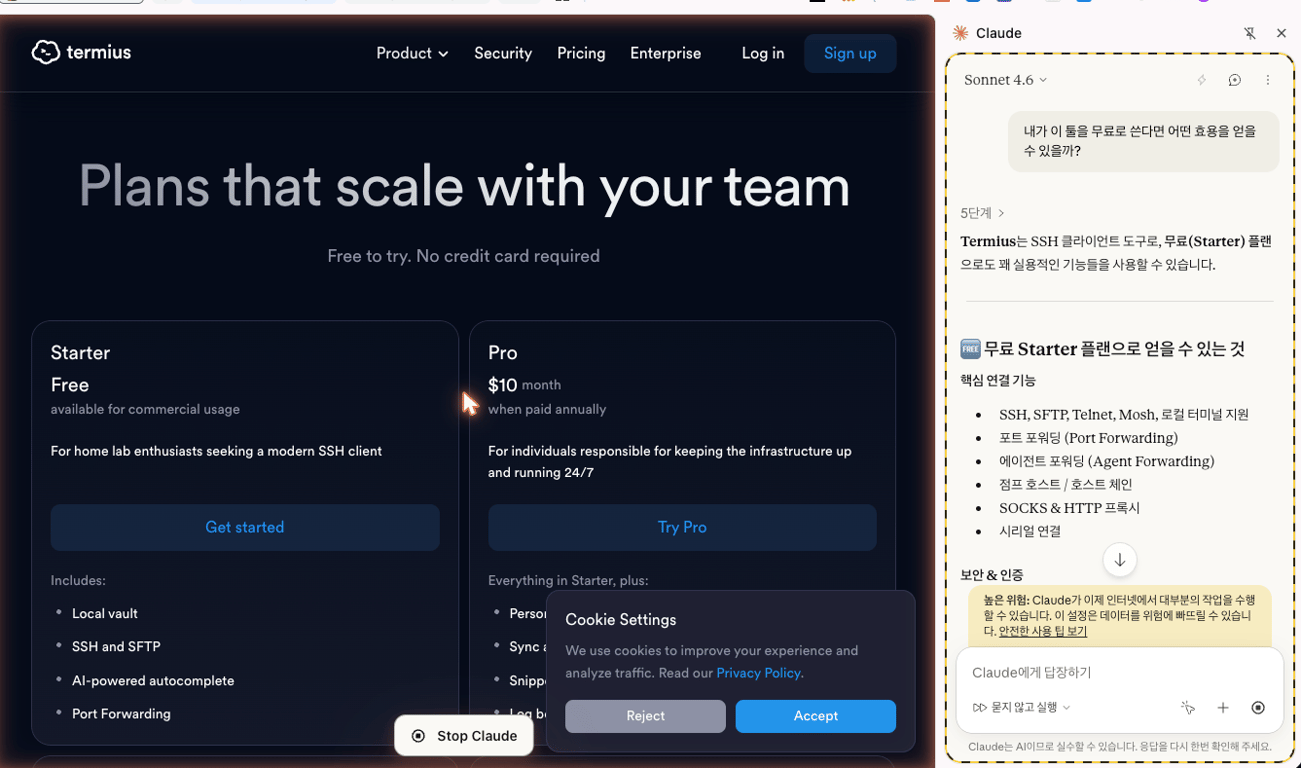Viewport: 1301px width, 768px height.
Task: Click the "Cookie Settings" title
Action: (621, 620)
